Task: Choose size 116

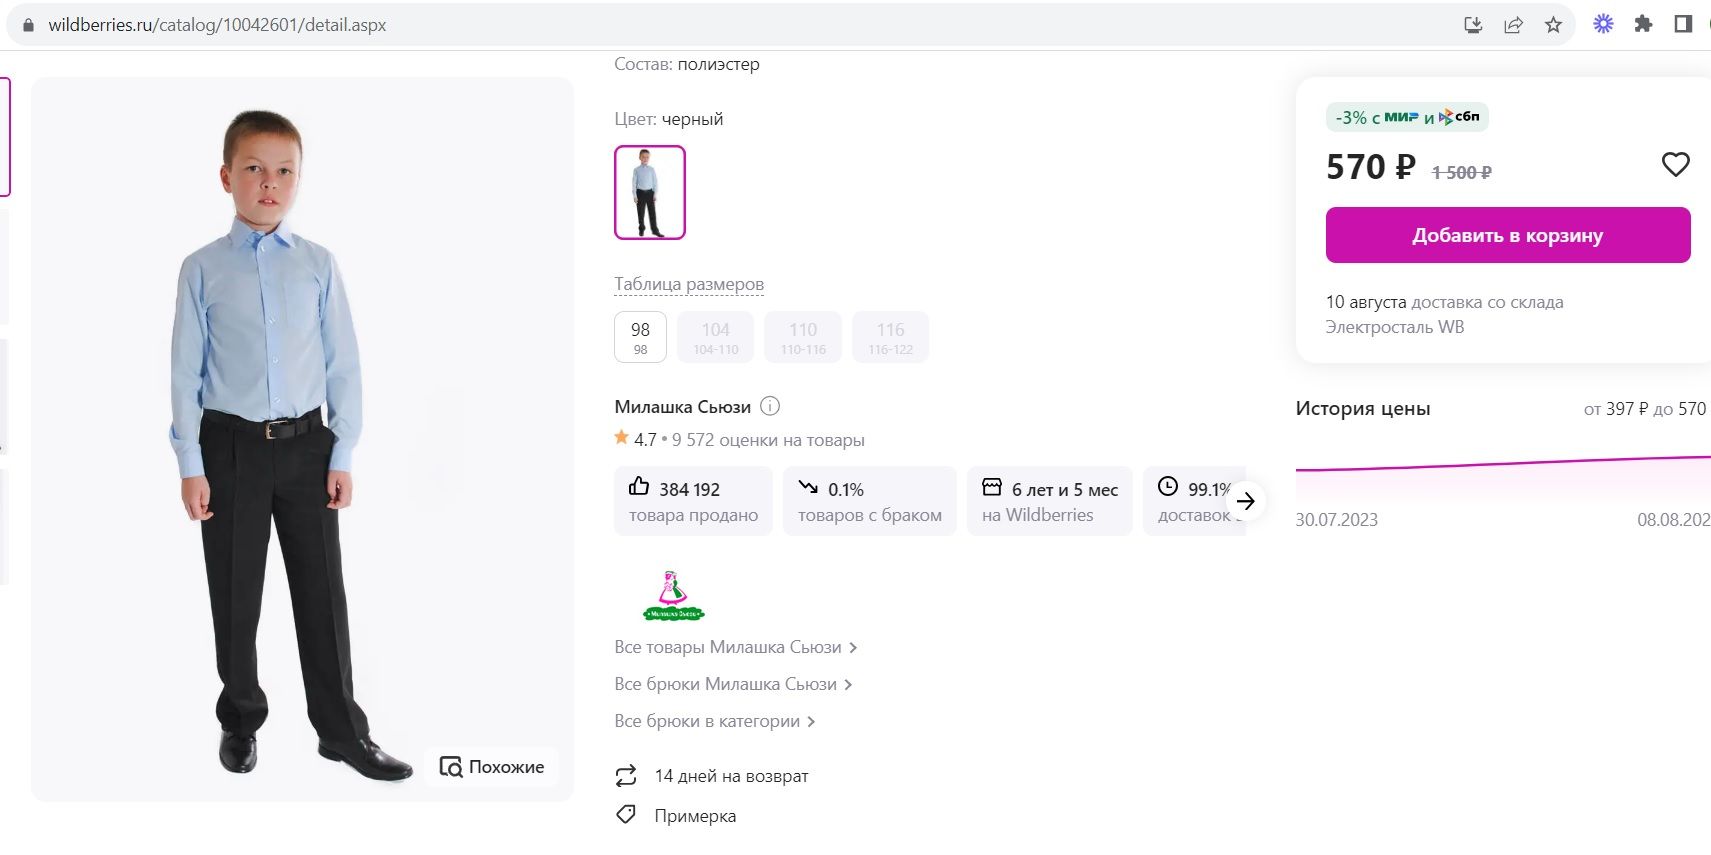Action: [890, 336]
